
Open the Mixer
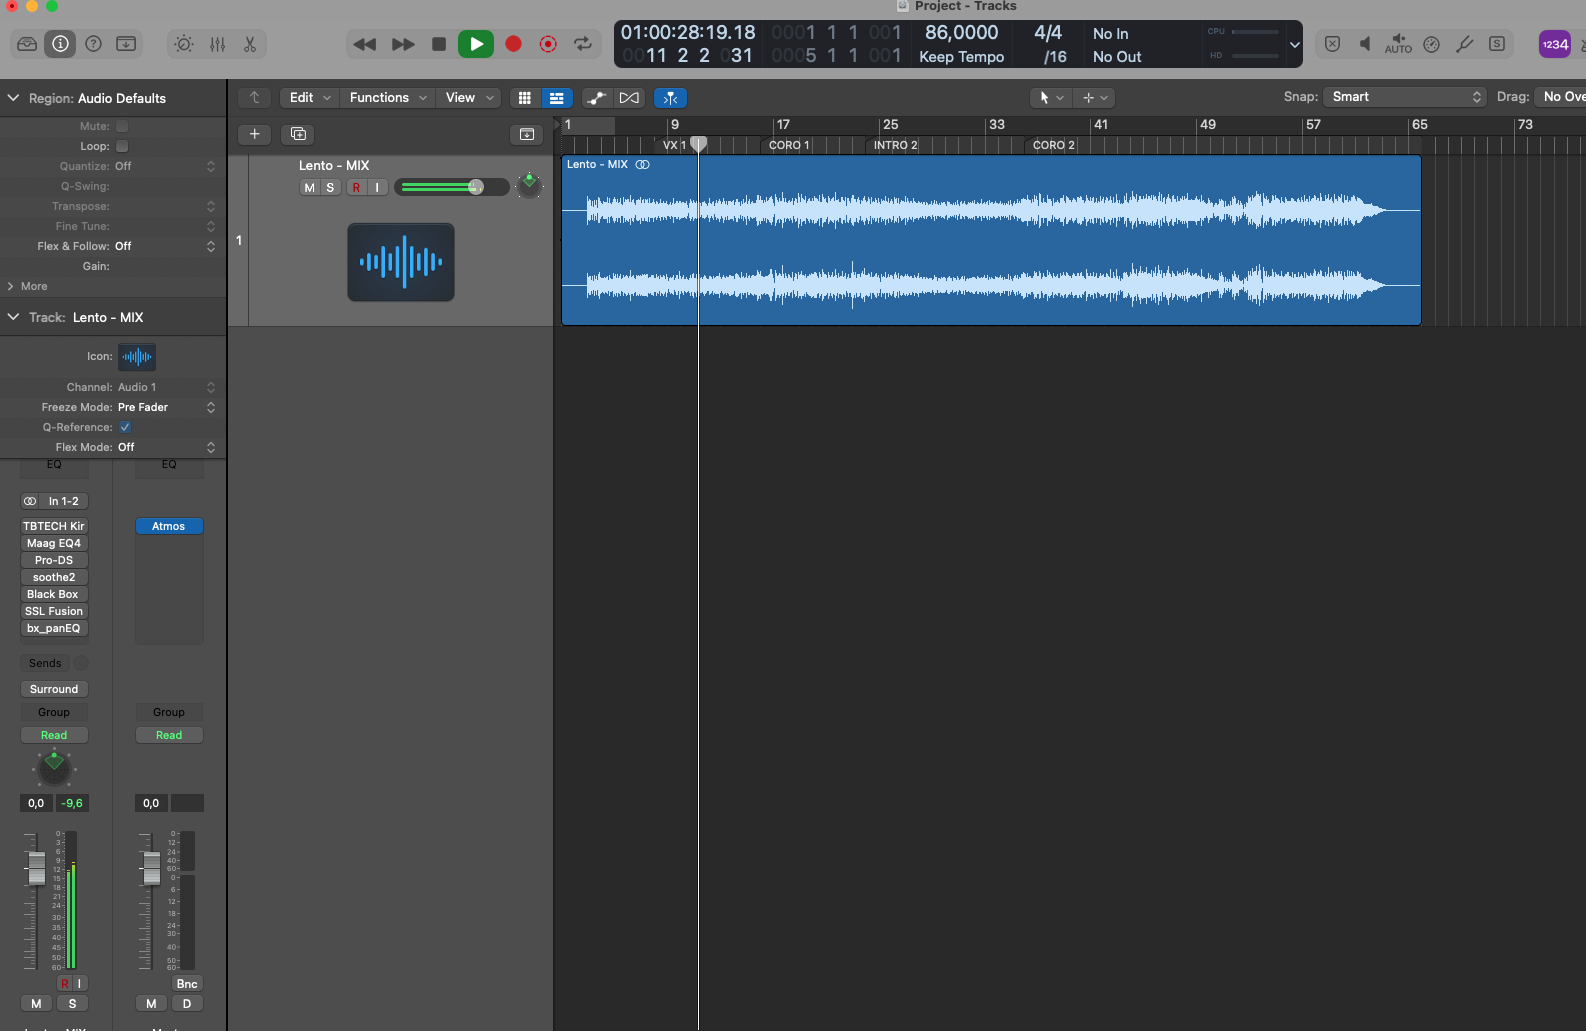tap(217, 44)
